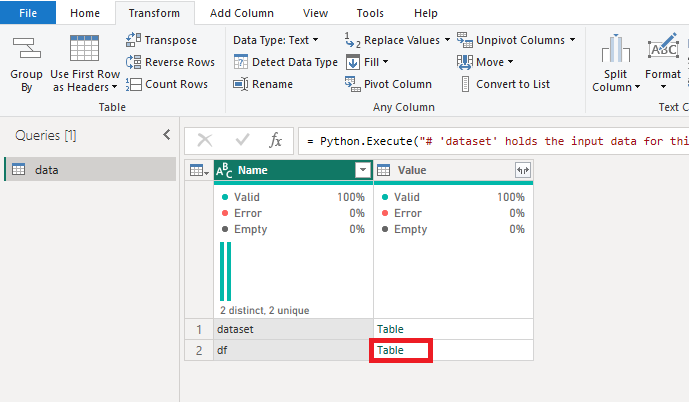Select the data query in Queries pane
The image size is (691, 405).
(46, 170)
